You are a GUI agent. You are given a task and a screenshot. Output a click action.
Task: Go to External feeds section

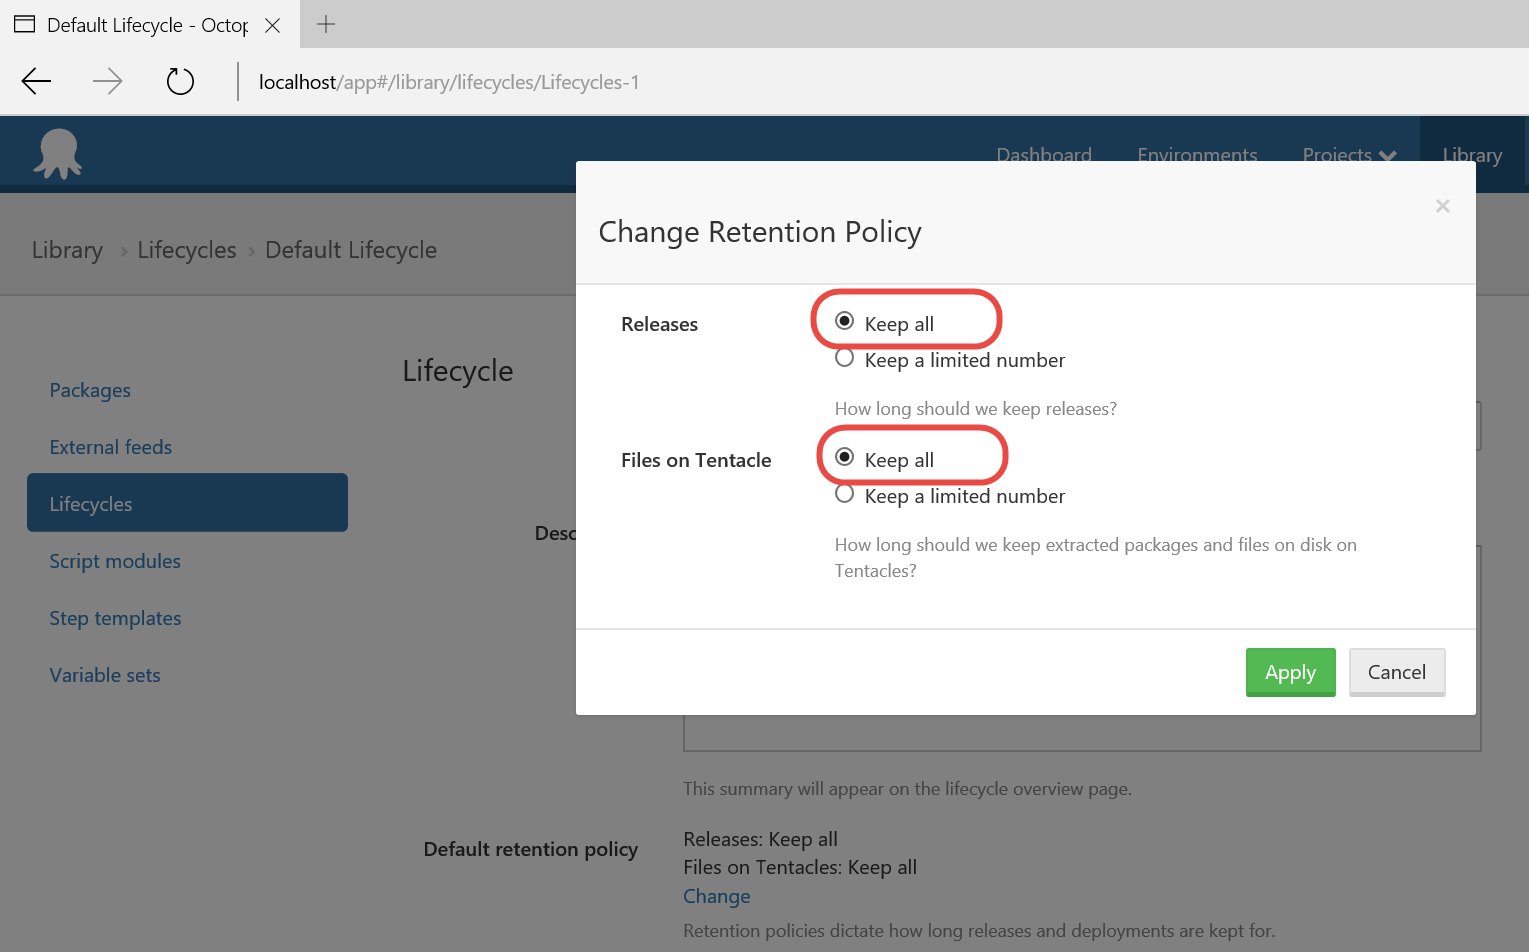point(111,447)
